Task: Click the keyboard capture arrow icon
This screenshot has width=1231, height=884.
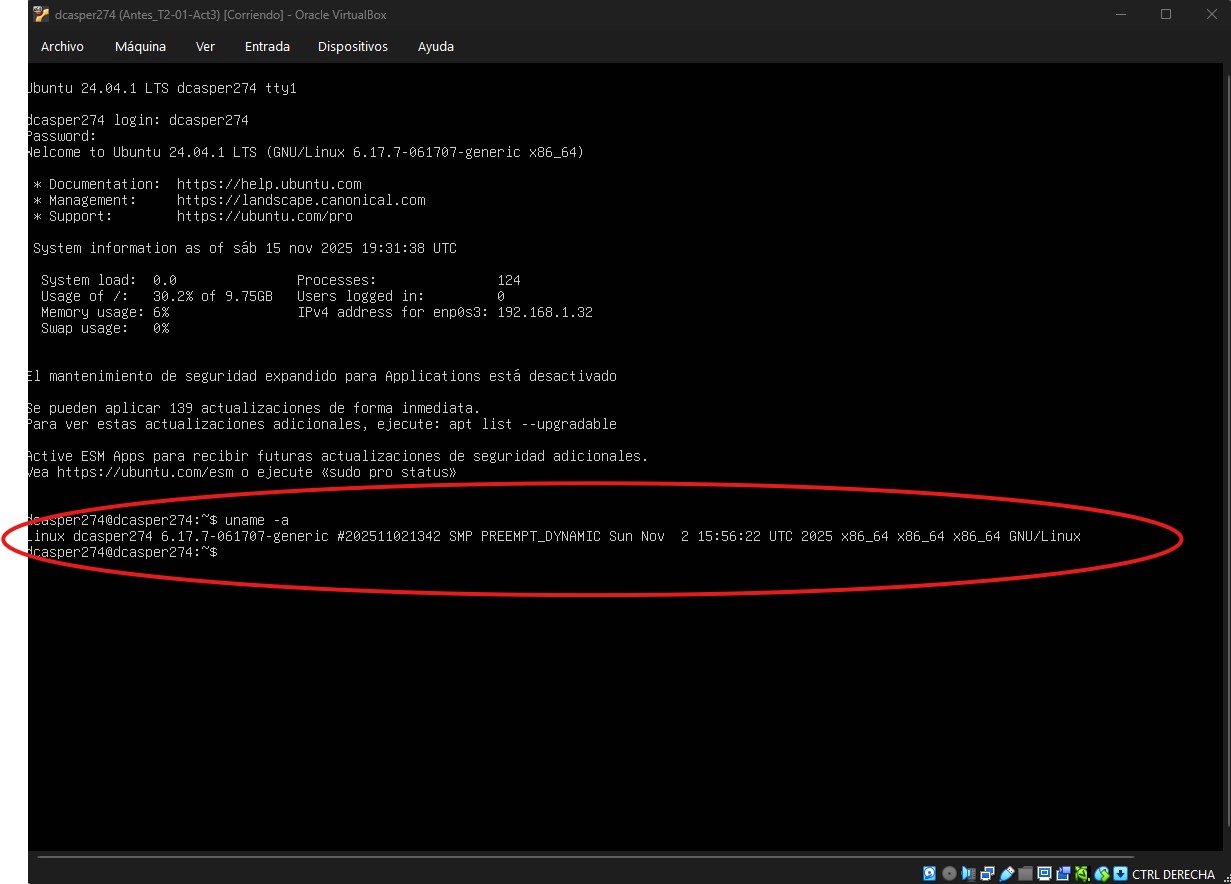Action: pyautogui.click(x=1120, y=873)
